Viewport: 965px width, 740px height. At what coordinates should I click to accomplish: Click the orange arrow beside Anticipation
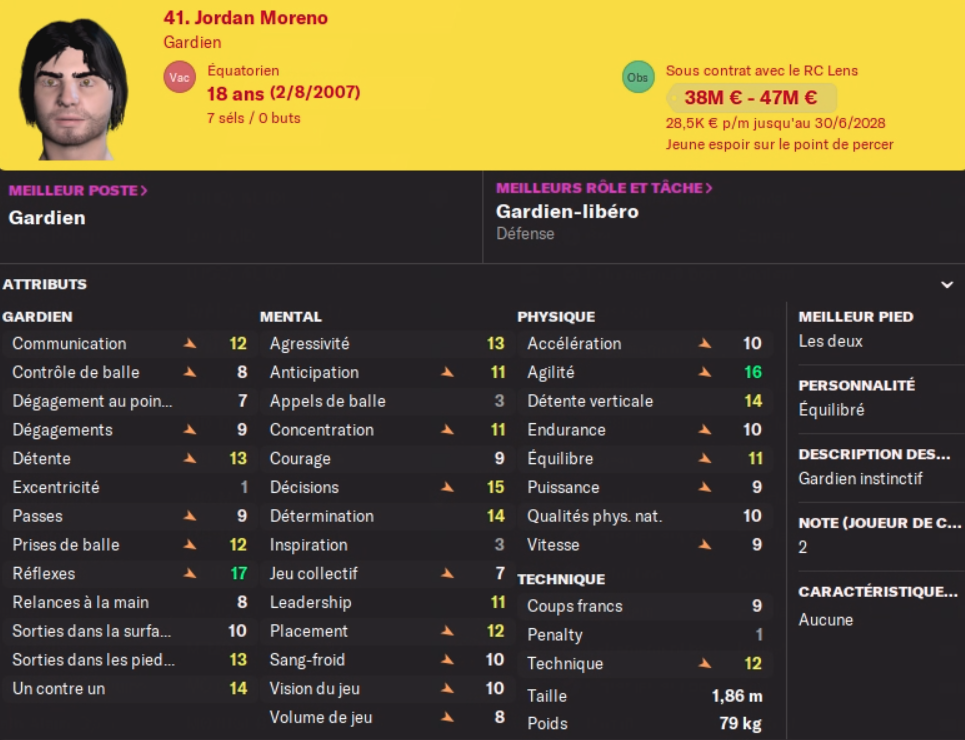[x=447, y=373]
